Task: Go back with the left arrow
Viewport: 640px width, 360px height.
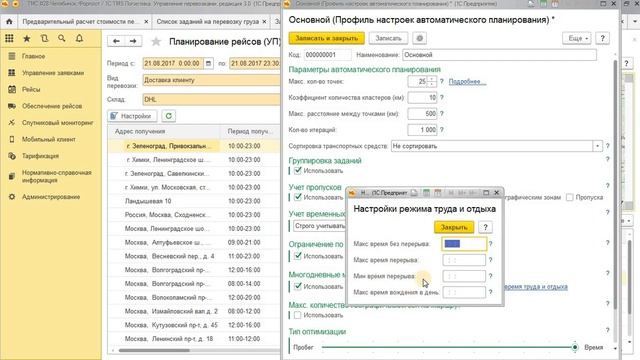Action: 116,41
